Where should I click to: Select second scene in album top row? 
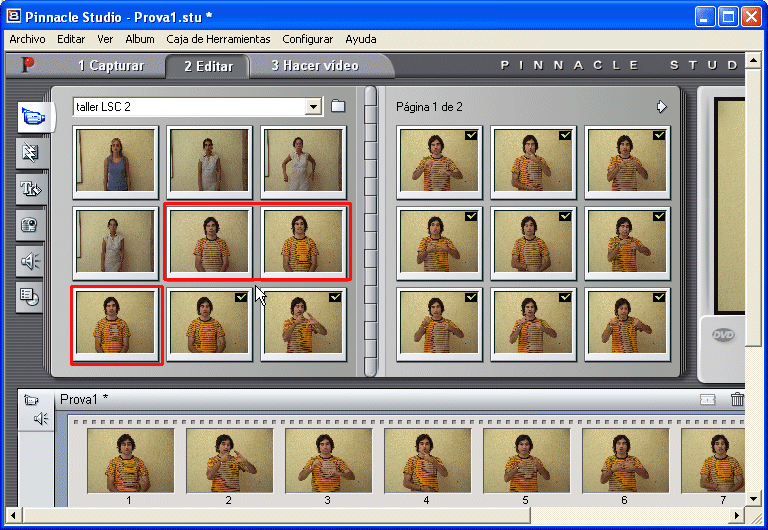click(209, 162)
